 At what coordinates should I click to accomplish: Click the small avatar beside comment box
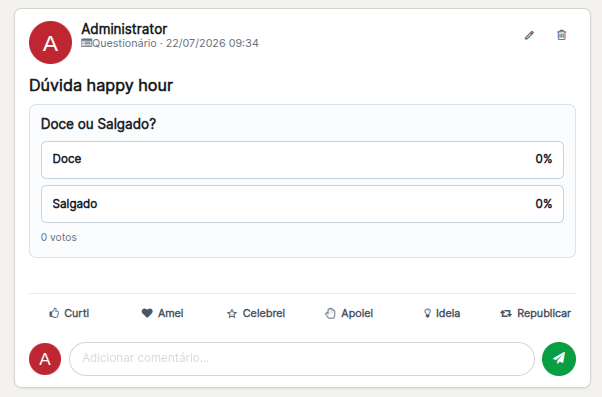pos(45,359)
